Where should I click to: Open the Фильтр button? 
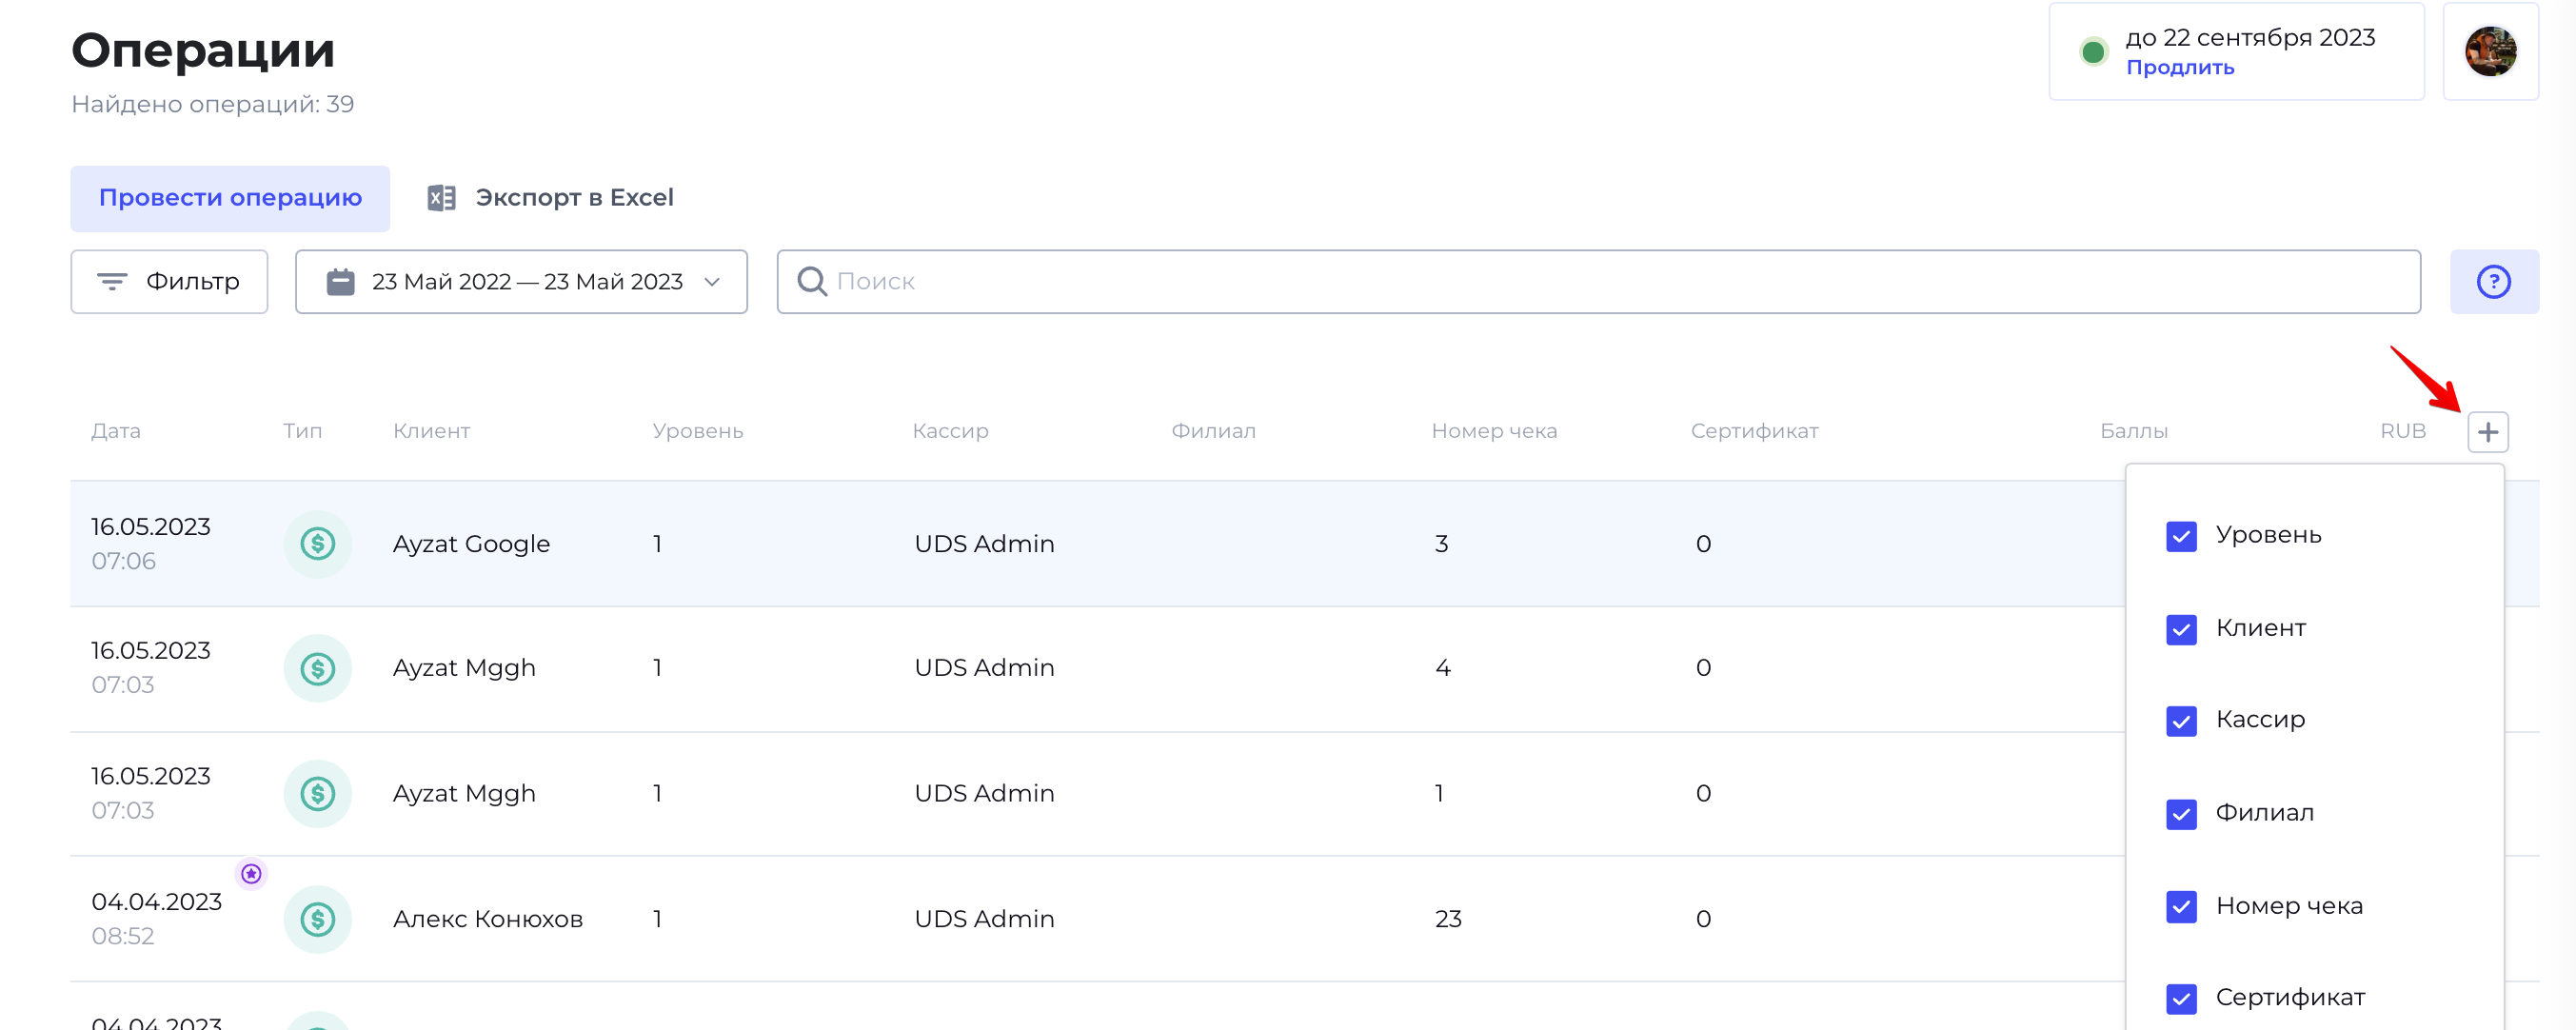[169, 282]
